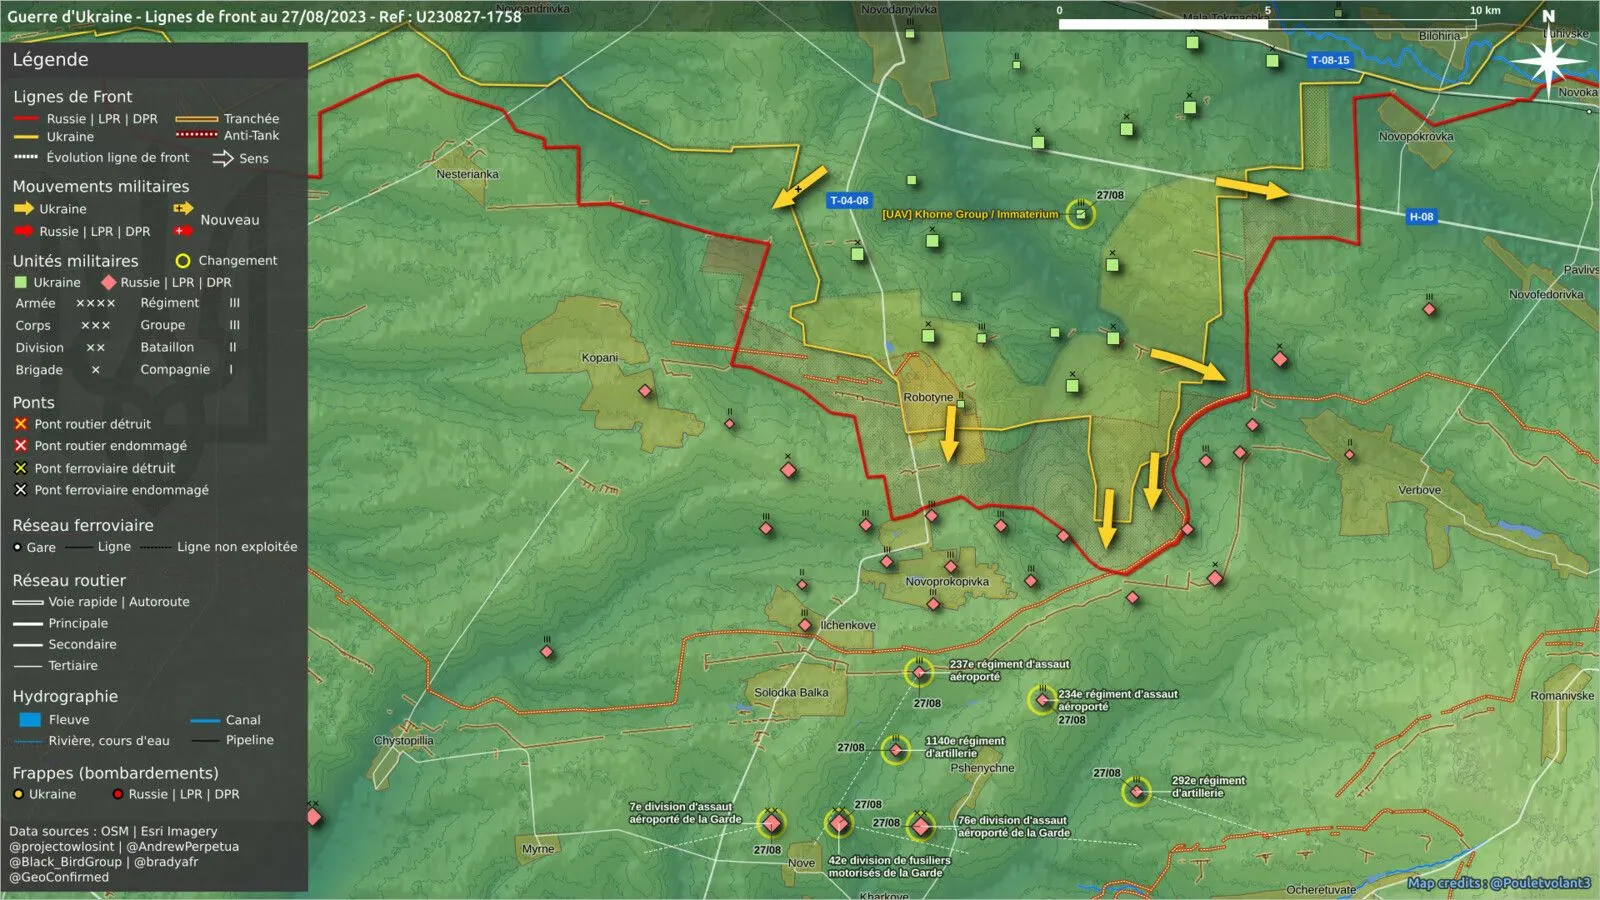This screenshot has width=1600, height=900.
Task: Click the Mouvements militaires legend heading
Action: [101, 186]
